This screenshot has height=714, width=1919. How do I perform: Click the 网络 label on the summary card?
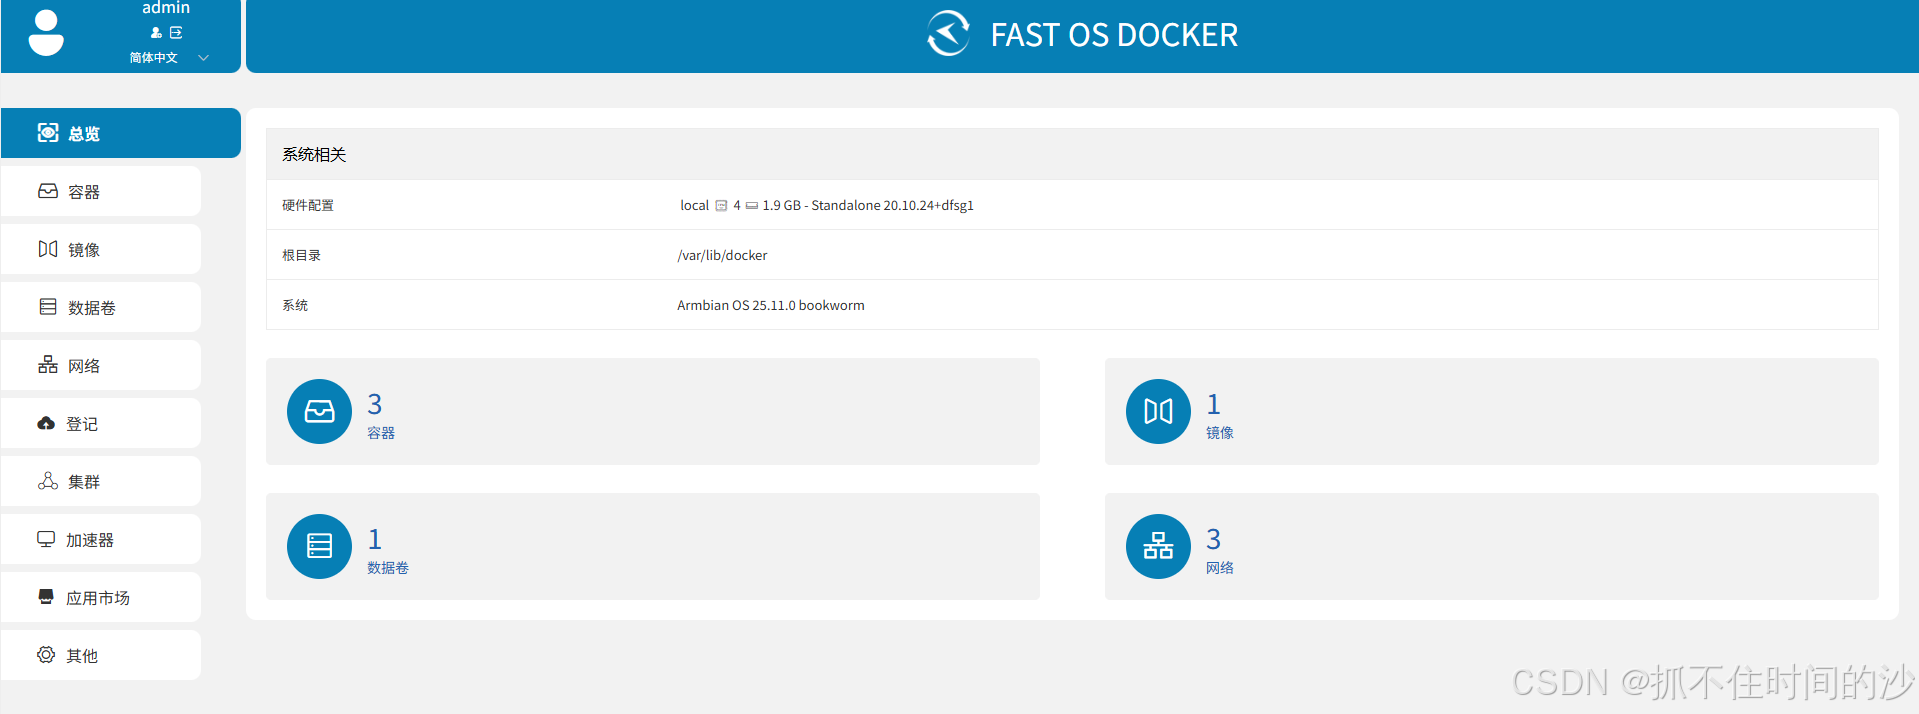click(x=1220, y=568)
